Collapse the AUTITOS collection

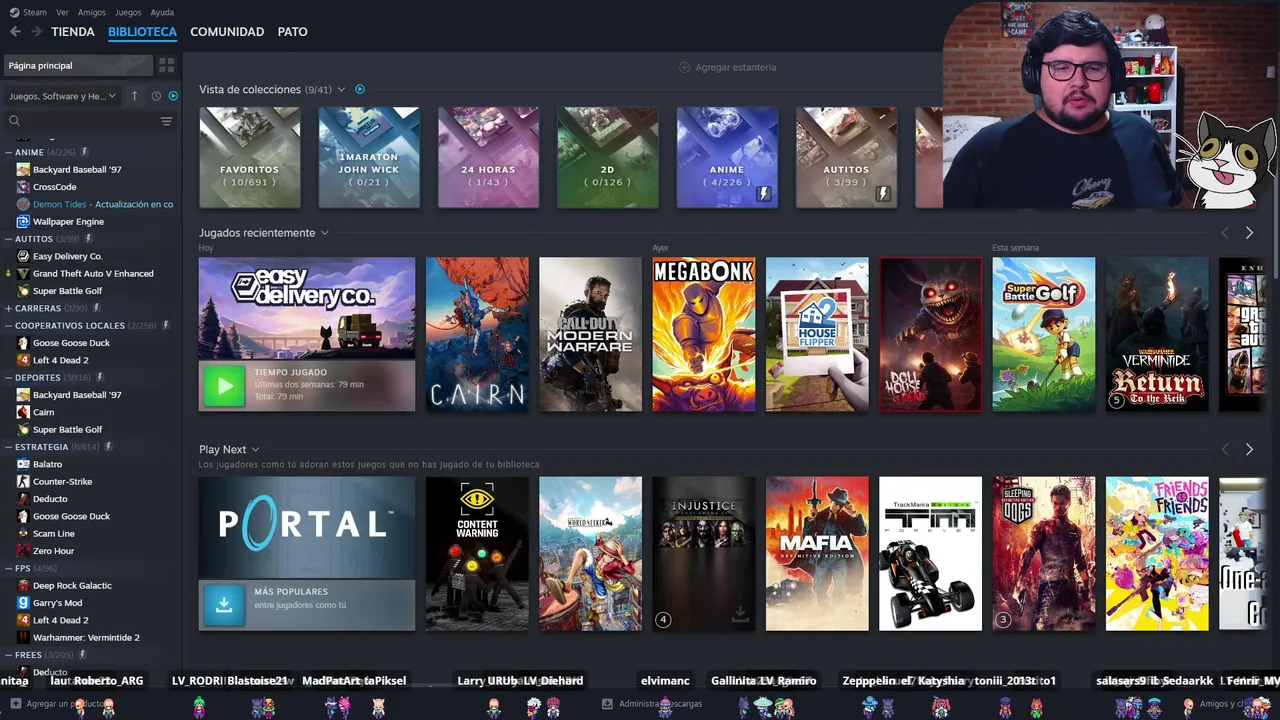point(8,239)
